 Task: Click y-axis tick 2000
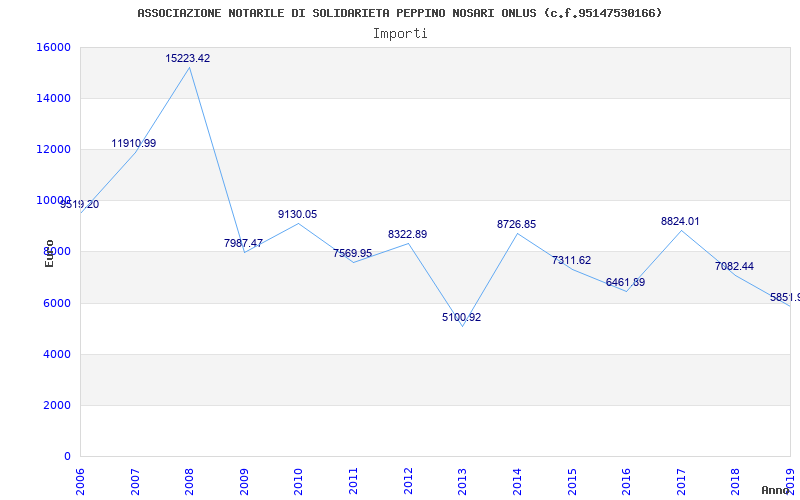tap(56, 405)
